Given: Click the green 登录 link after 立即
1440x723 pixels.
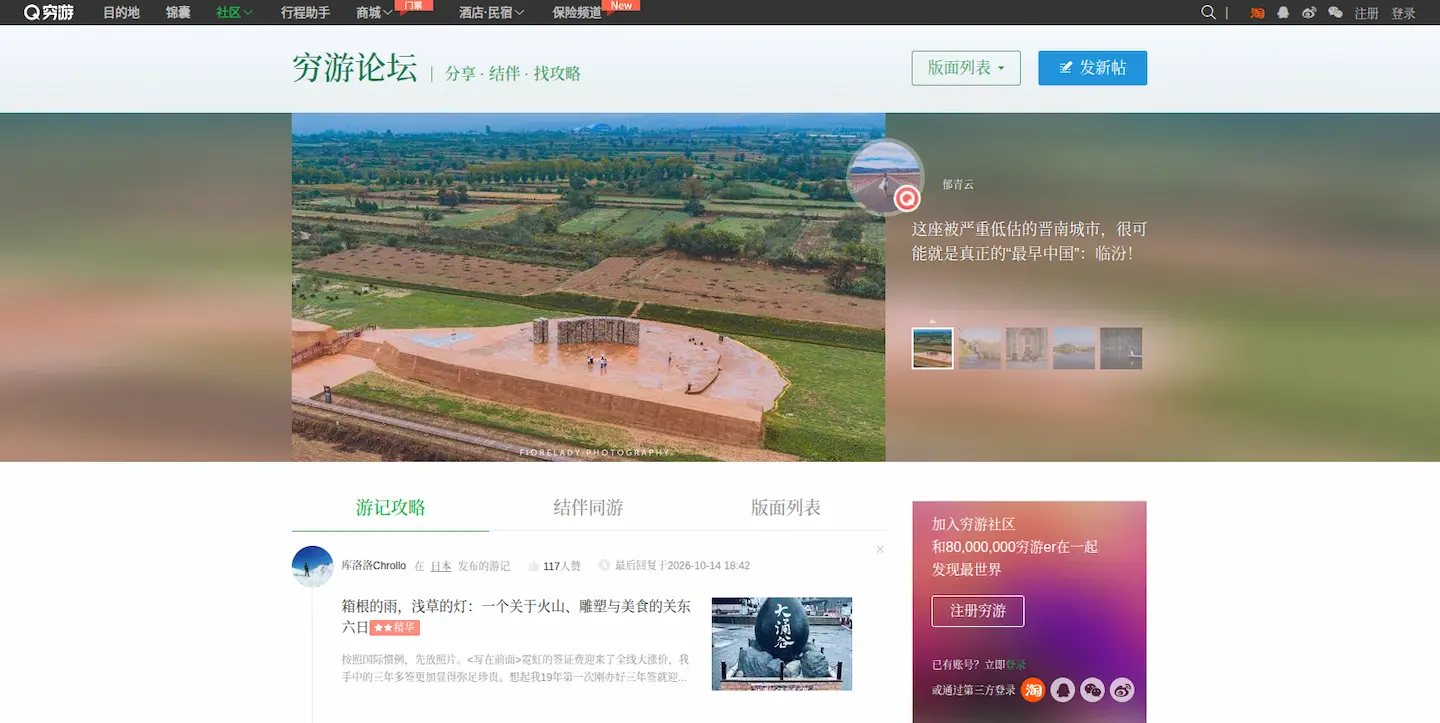Looking at the screenshot, I should pyautogui.click(x=1016, y=665).
